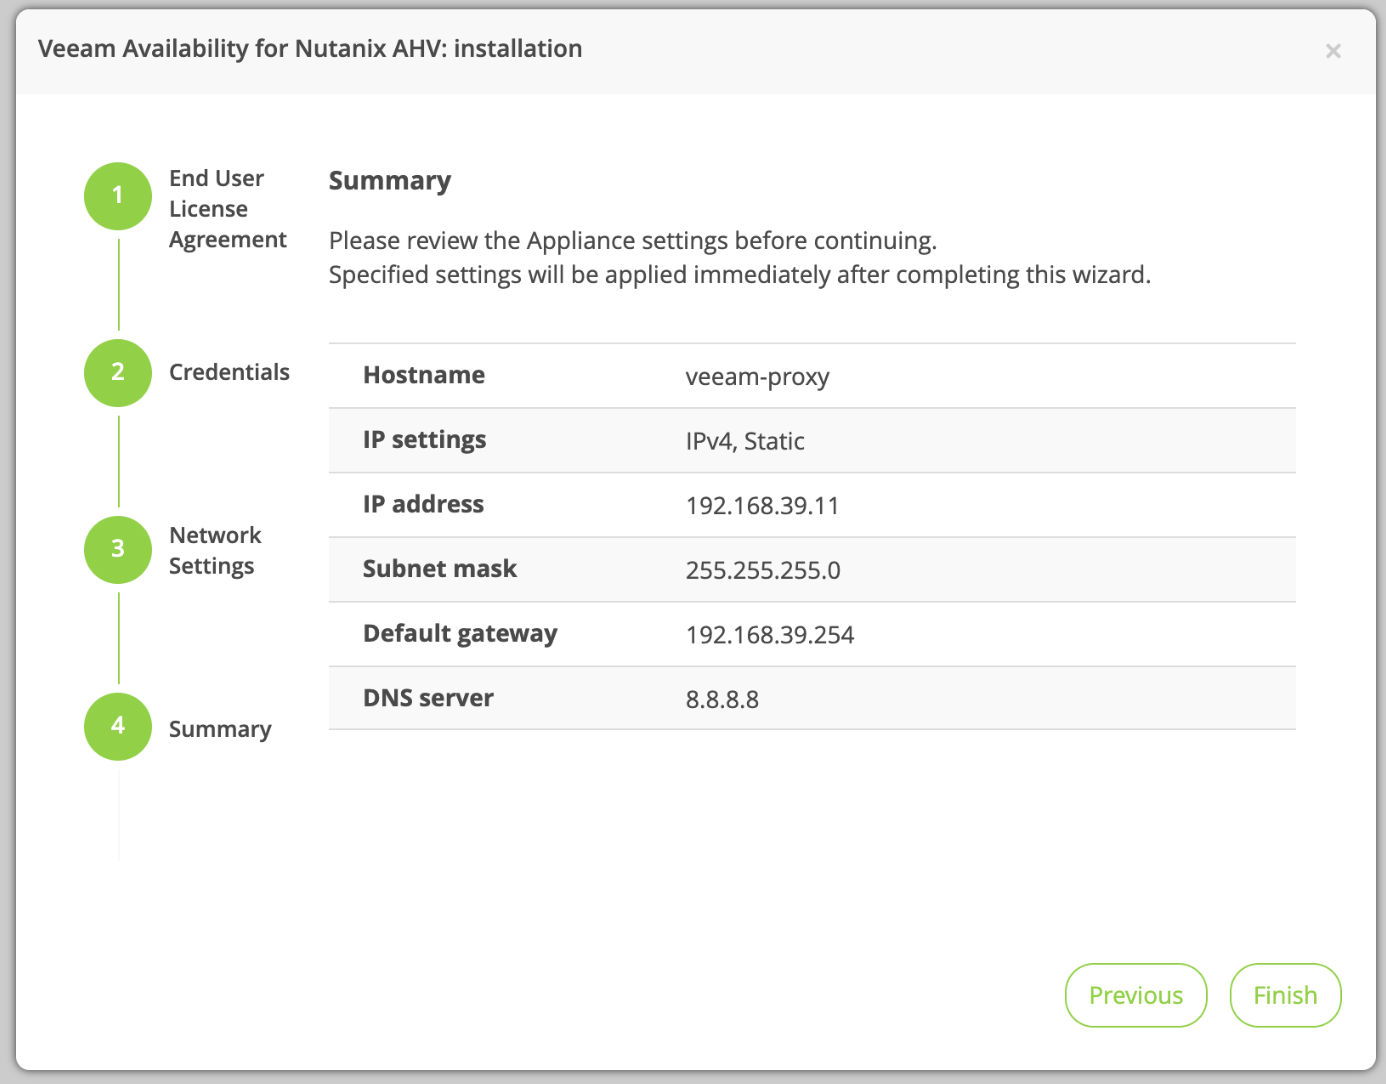Click the step 4 circle icon
The height and width of the screenshot is (1084, 1386).
(118, 727)
